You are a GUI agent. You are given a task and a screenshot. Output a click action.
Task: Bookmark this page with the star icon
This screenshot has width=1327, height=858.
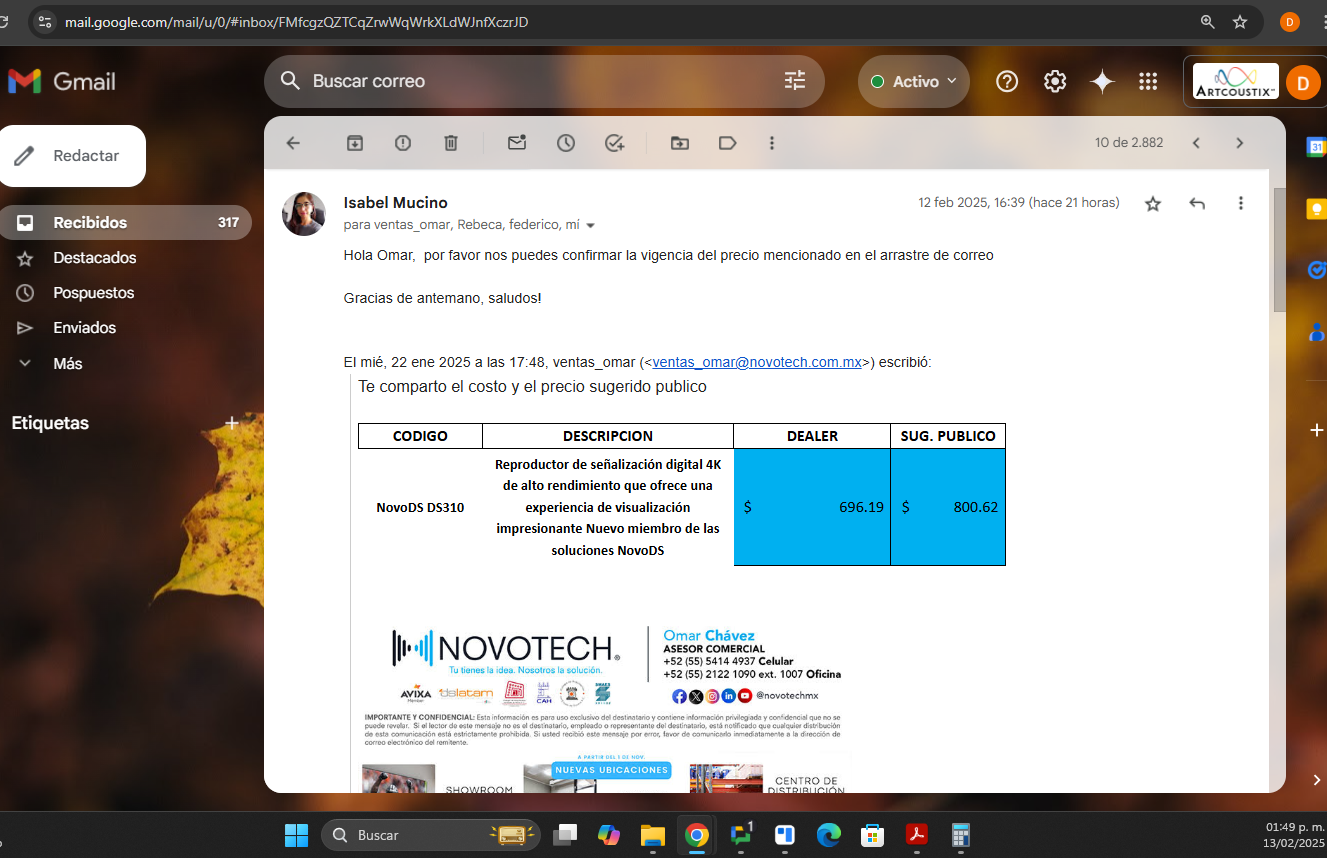click(x=1240, y=21)
